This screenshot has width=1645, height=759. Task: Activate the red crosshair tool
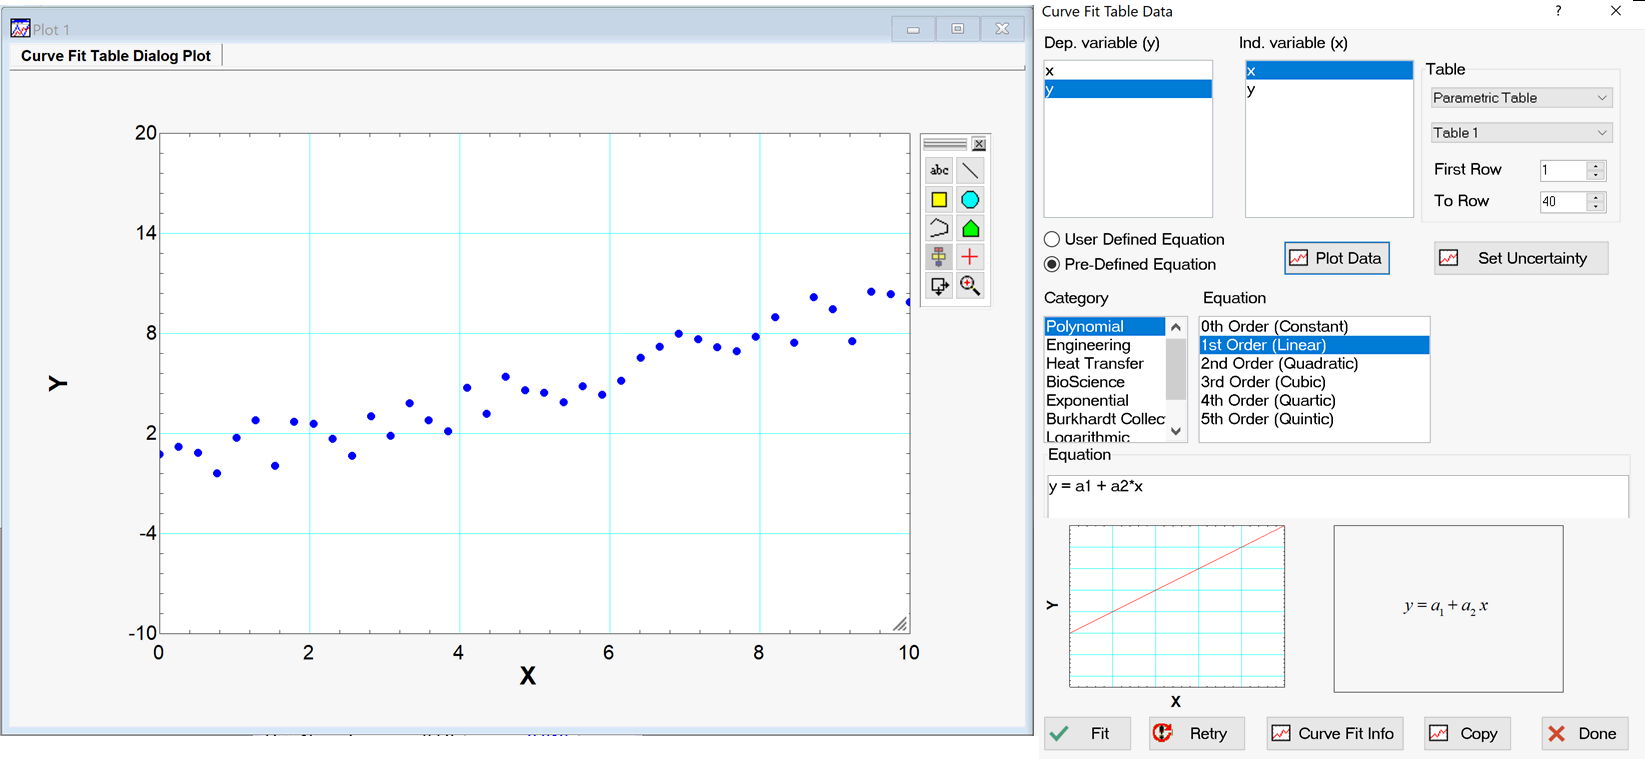pyautogui.click(x=970, y=257)
